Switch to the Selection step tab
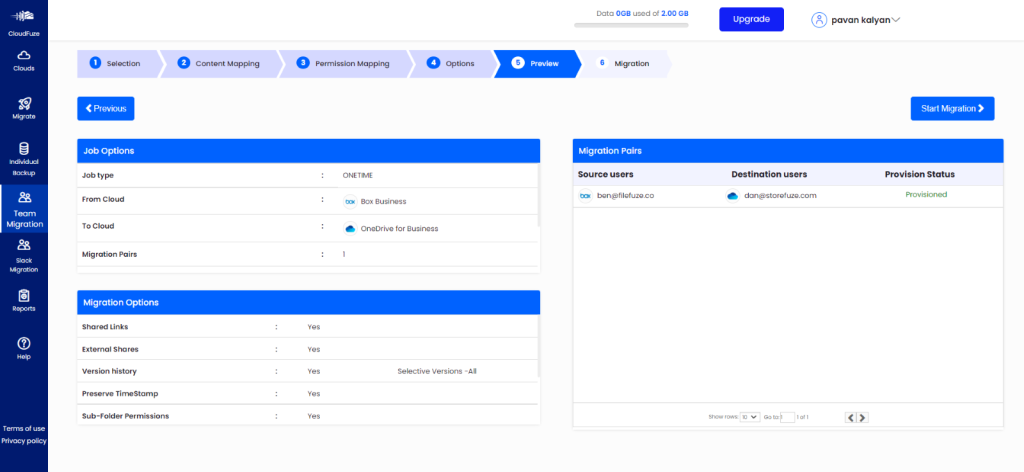The height and width of the screenshot is (472, 1024). tap(116, 63)
